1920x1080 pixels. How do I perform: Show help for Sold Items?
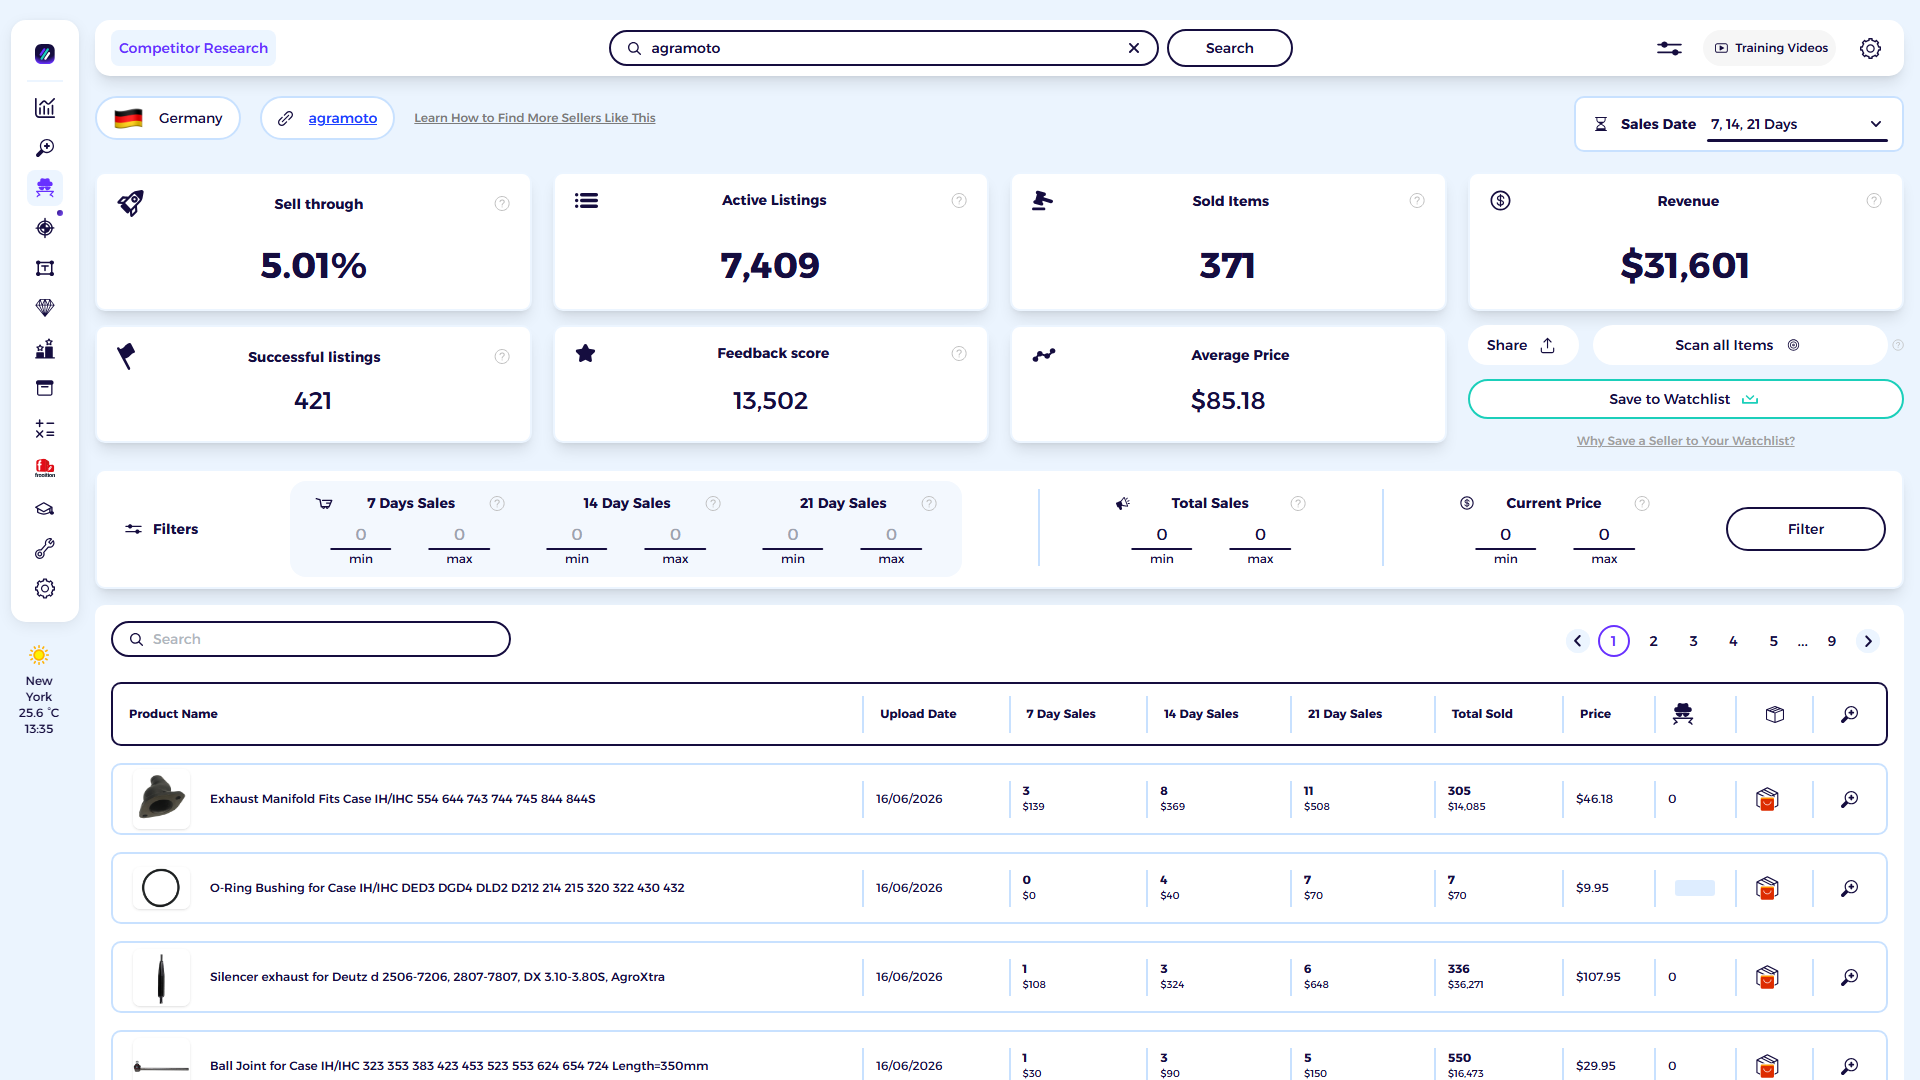tap(1417, 201)
